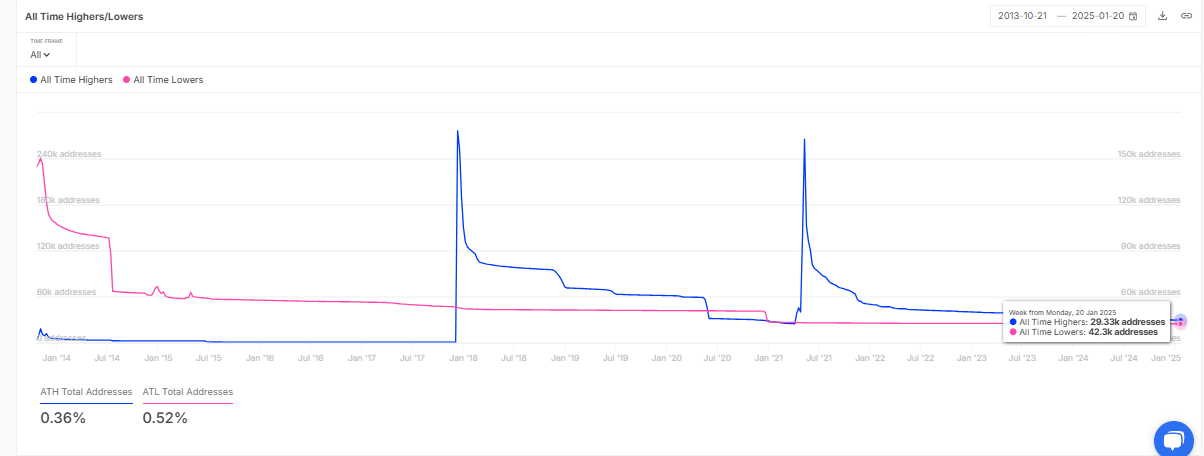Click the 0.36% ATH value
The height and width of the screenshot is (456, 1204).
63,418
